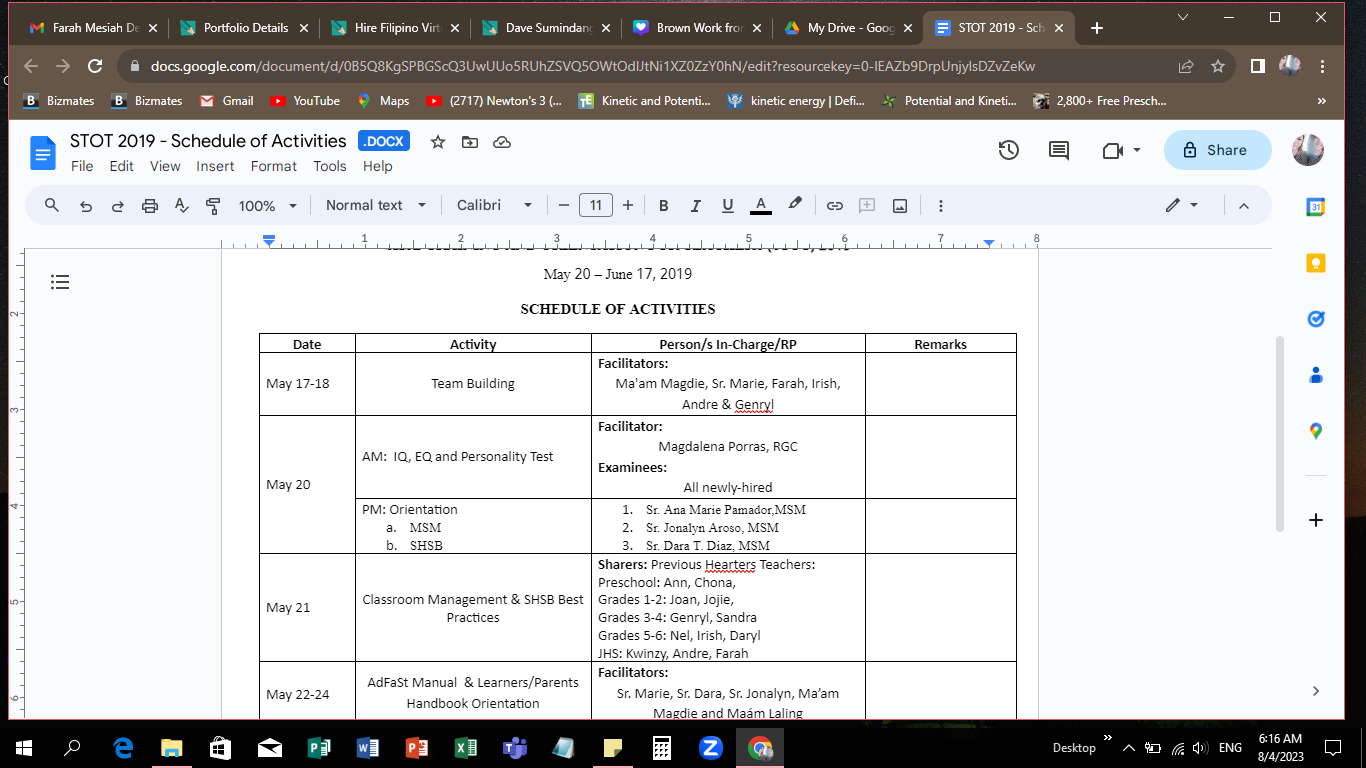Check cloud document status icon
1366x768 pixels.
pos(502,142)
